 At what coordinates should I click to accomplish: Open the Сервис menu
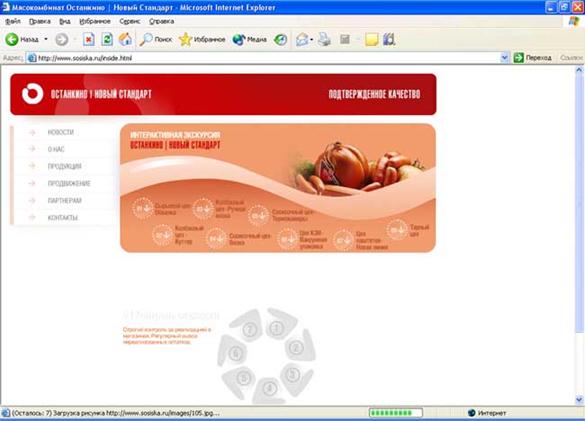click(x=129, y=21)
